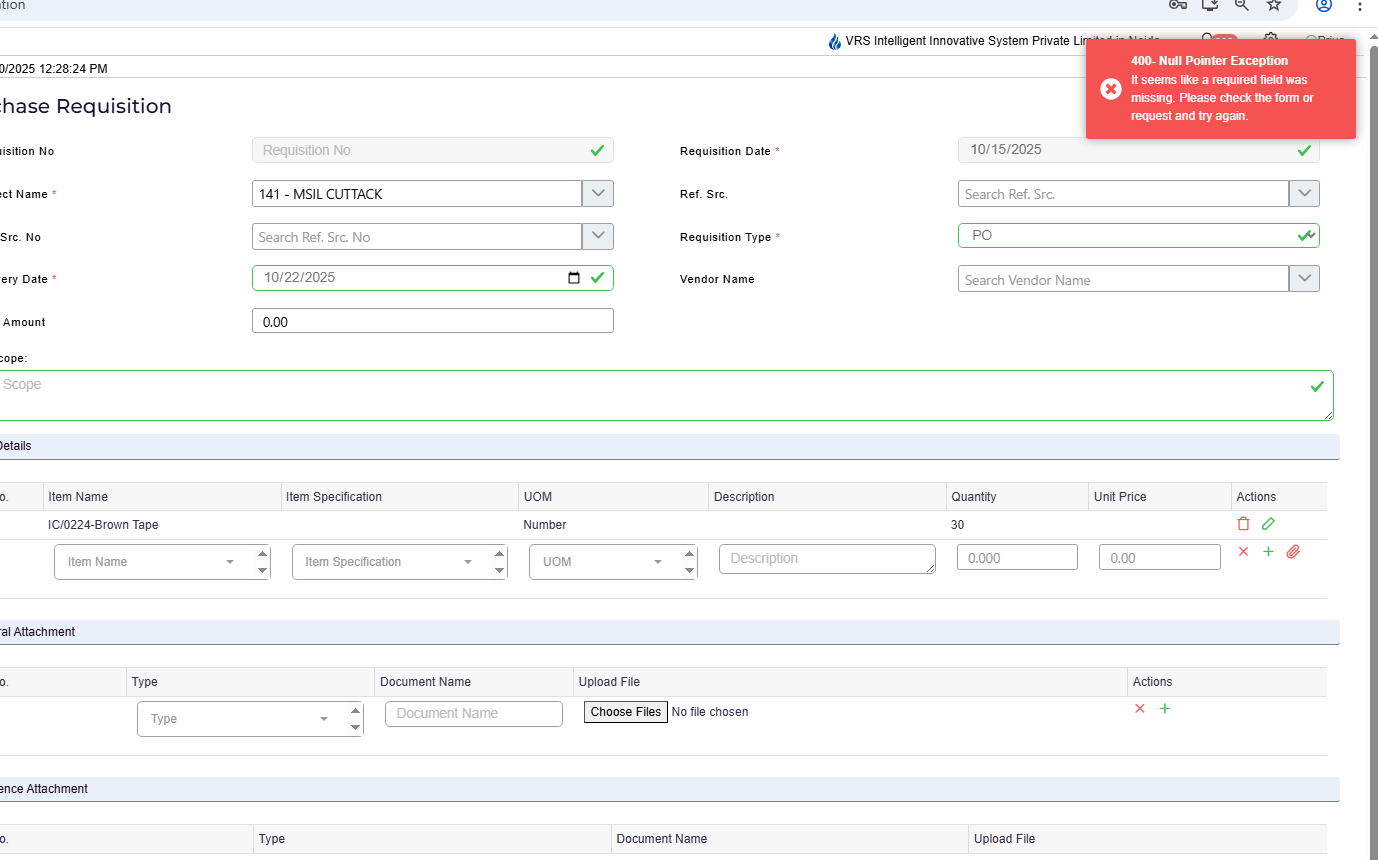1378x860 pixels.
Task: Open the Delivery Date calendar picker
Action: tap(574, 278)
